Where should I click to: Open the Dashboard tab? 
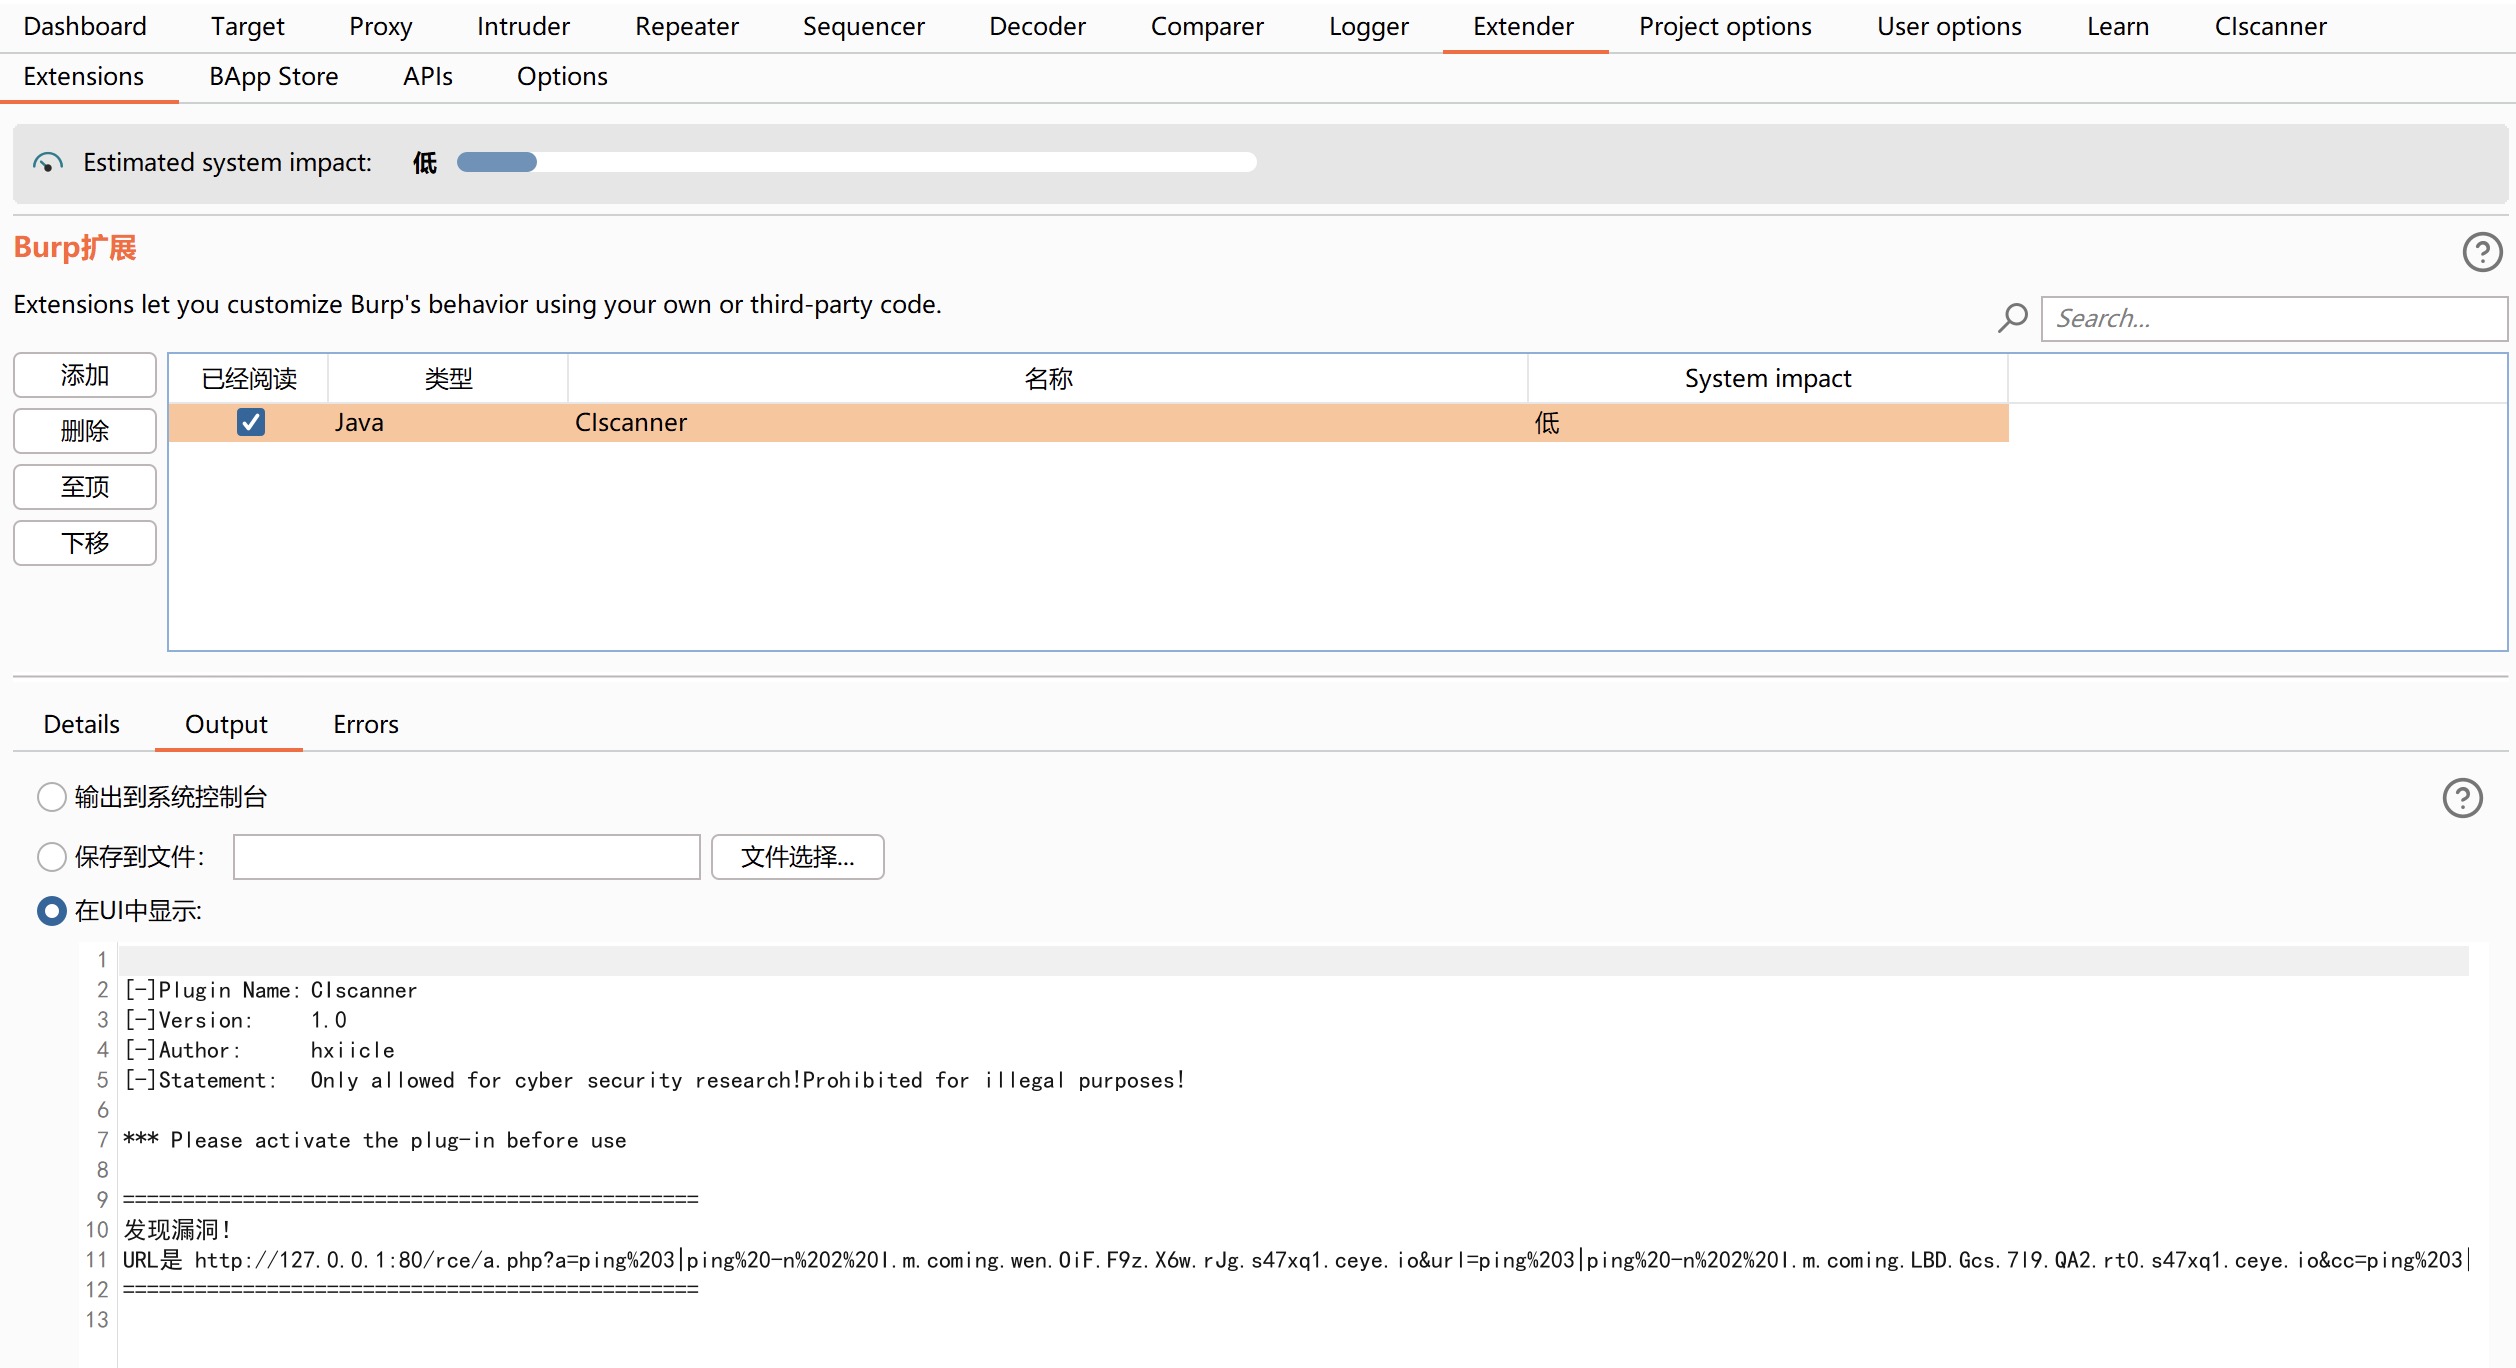click(x=85, y=26)
